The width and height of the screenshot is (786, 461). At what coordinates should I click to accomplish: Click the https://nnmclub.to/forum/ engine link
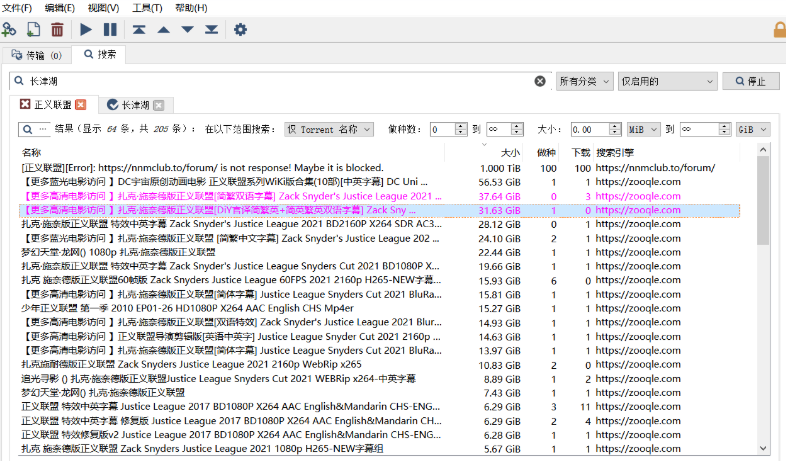point(655,168)
